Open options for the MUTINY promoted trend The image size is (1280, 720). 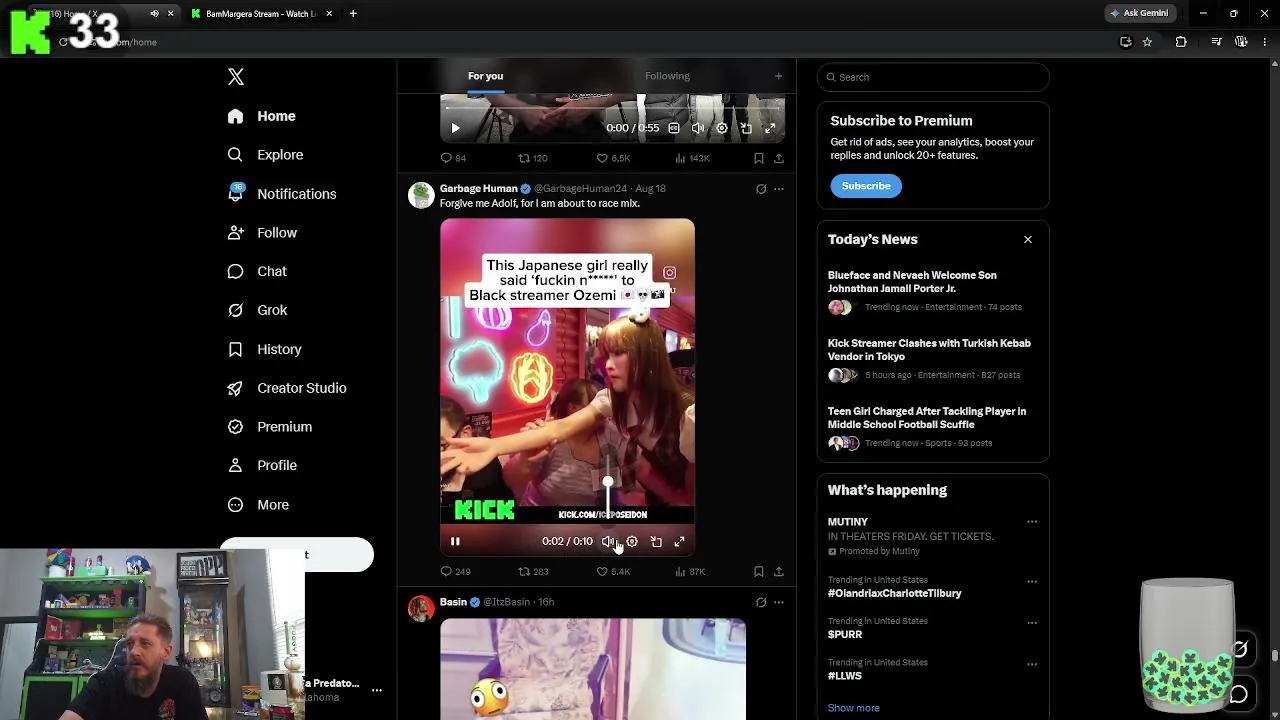click(x=1032, y=522)
